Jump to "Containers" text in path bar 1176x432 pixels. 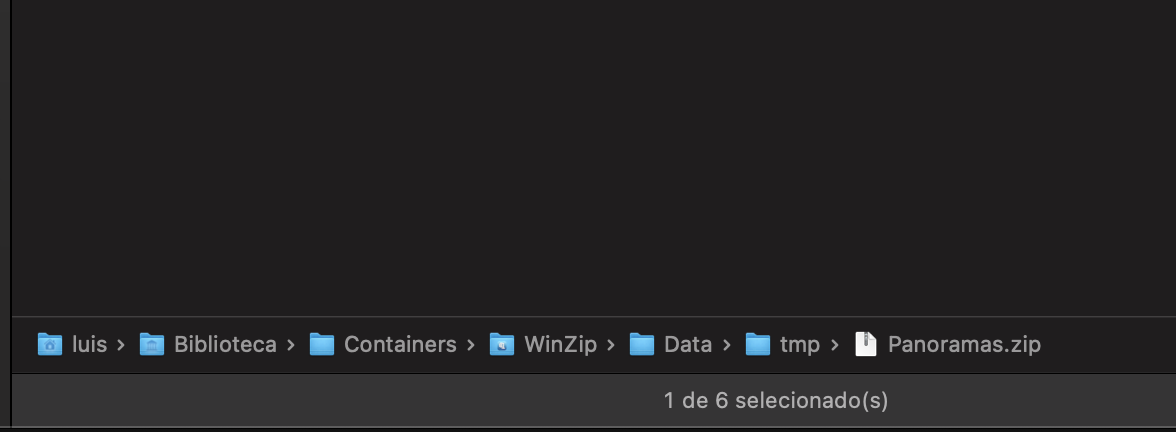pyautogui.click(x=400, y=345)
